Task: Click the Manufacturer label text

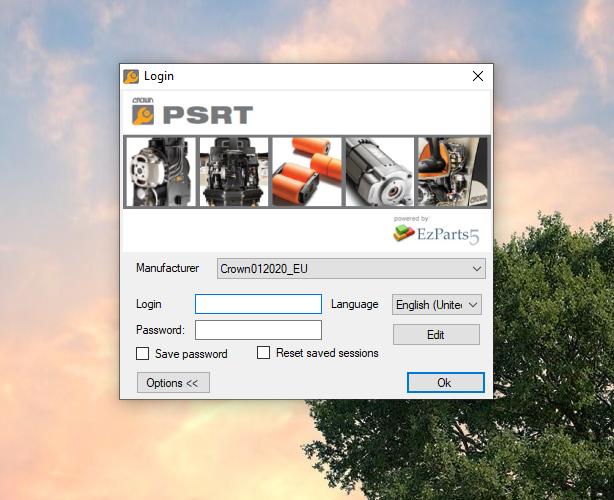Action: coord(168,268)
